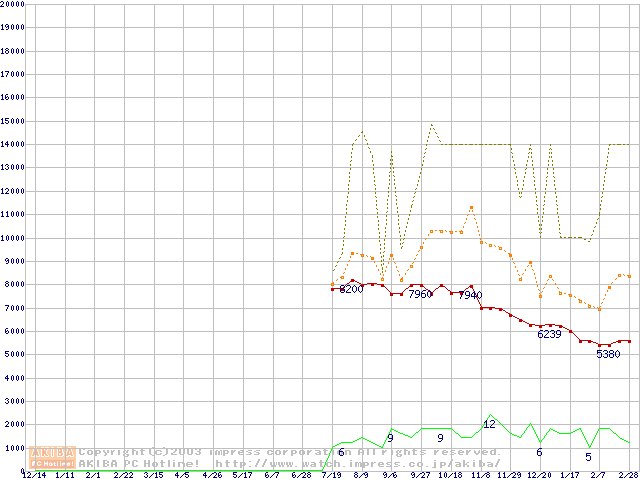Click the 20000 value on y-axis

pos(13,4)
